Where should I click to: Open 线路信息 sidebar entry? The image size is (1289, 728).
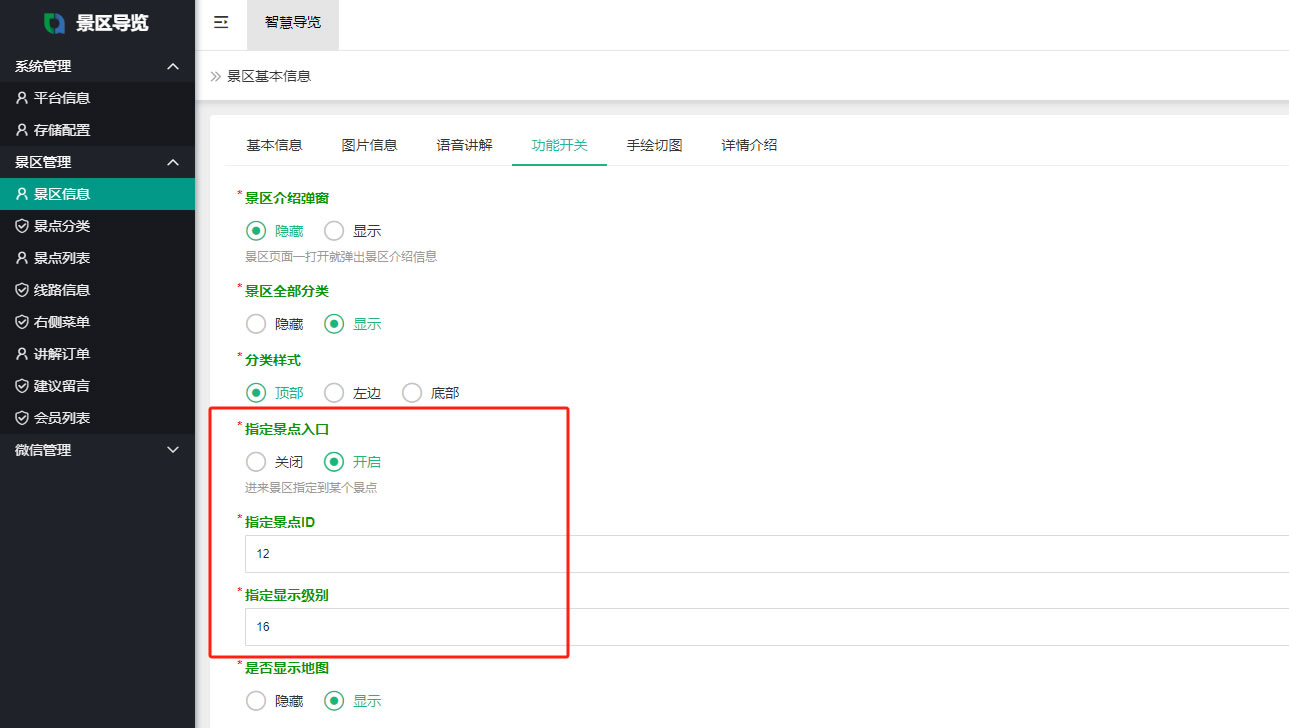click(61, 290)
